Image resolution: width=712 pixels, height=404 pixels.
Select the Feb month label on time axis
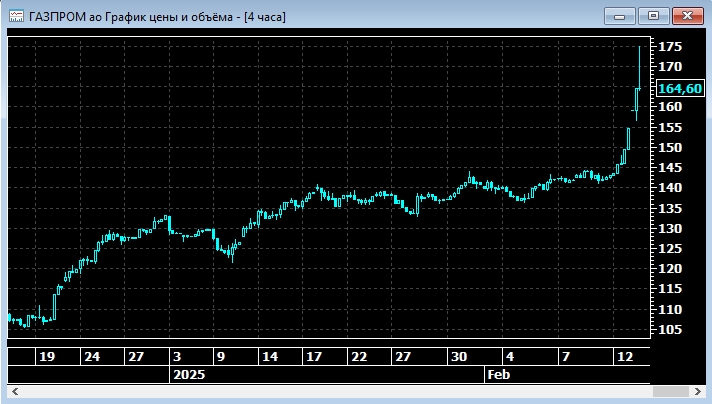tap(497, 374)
